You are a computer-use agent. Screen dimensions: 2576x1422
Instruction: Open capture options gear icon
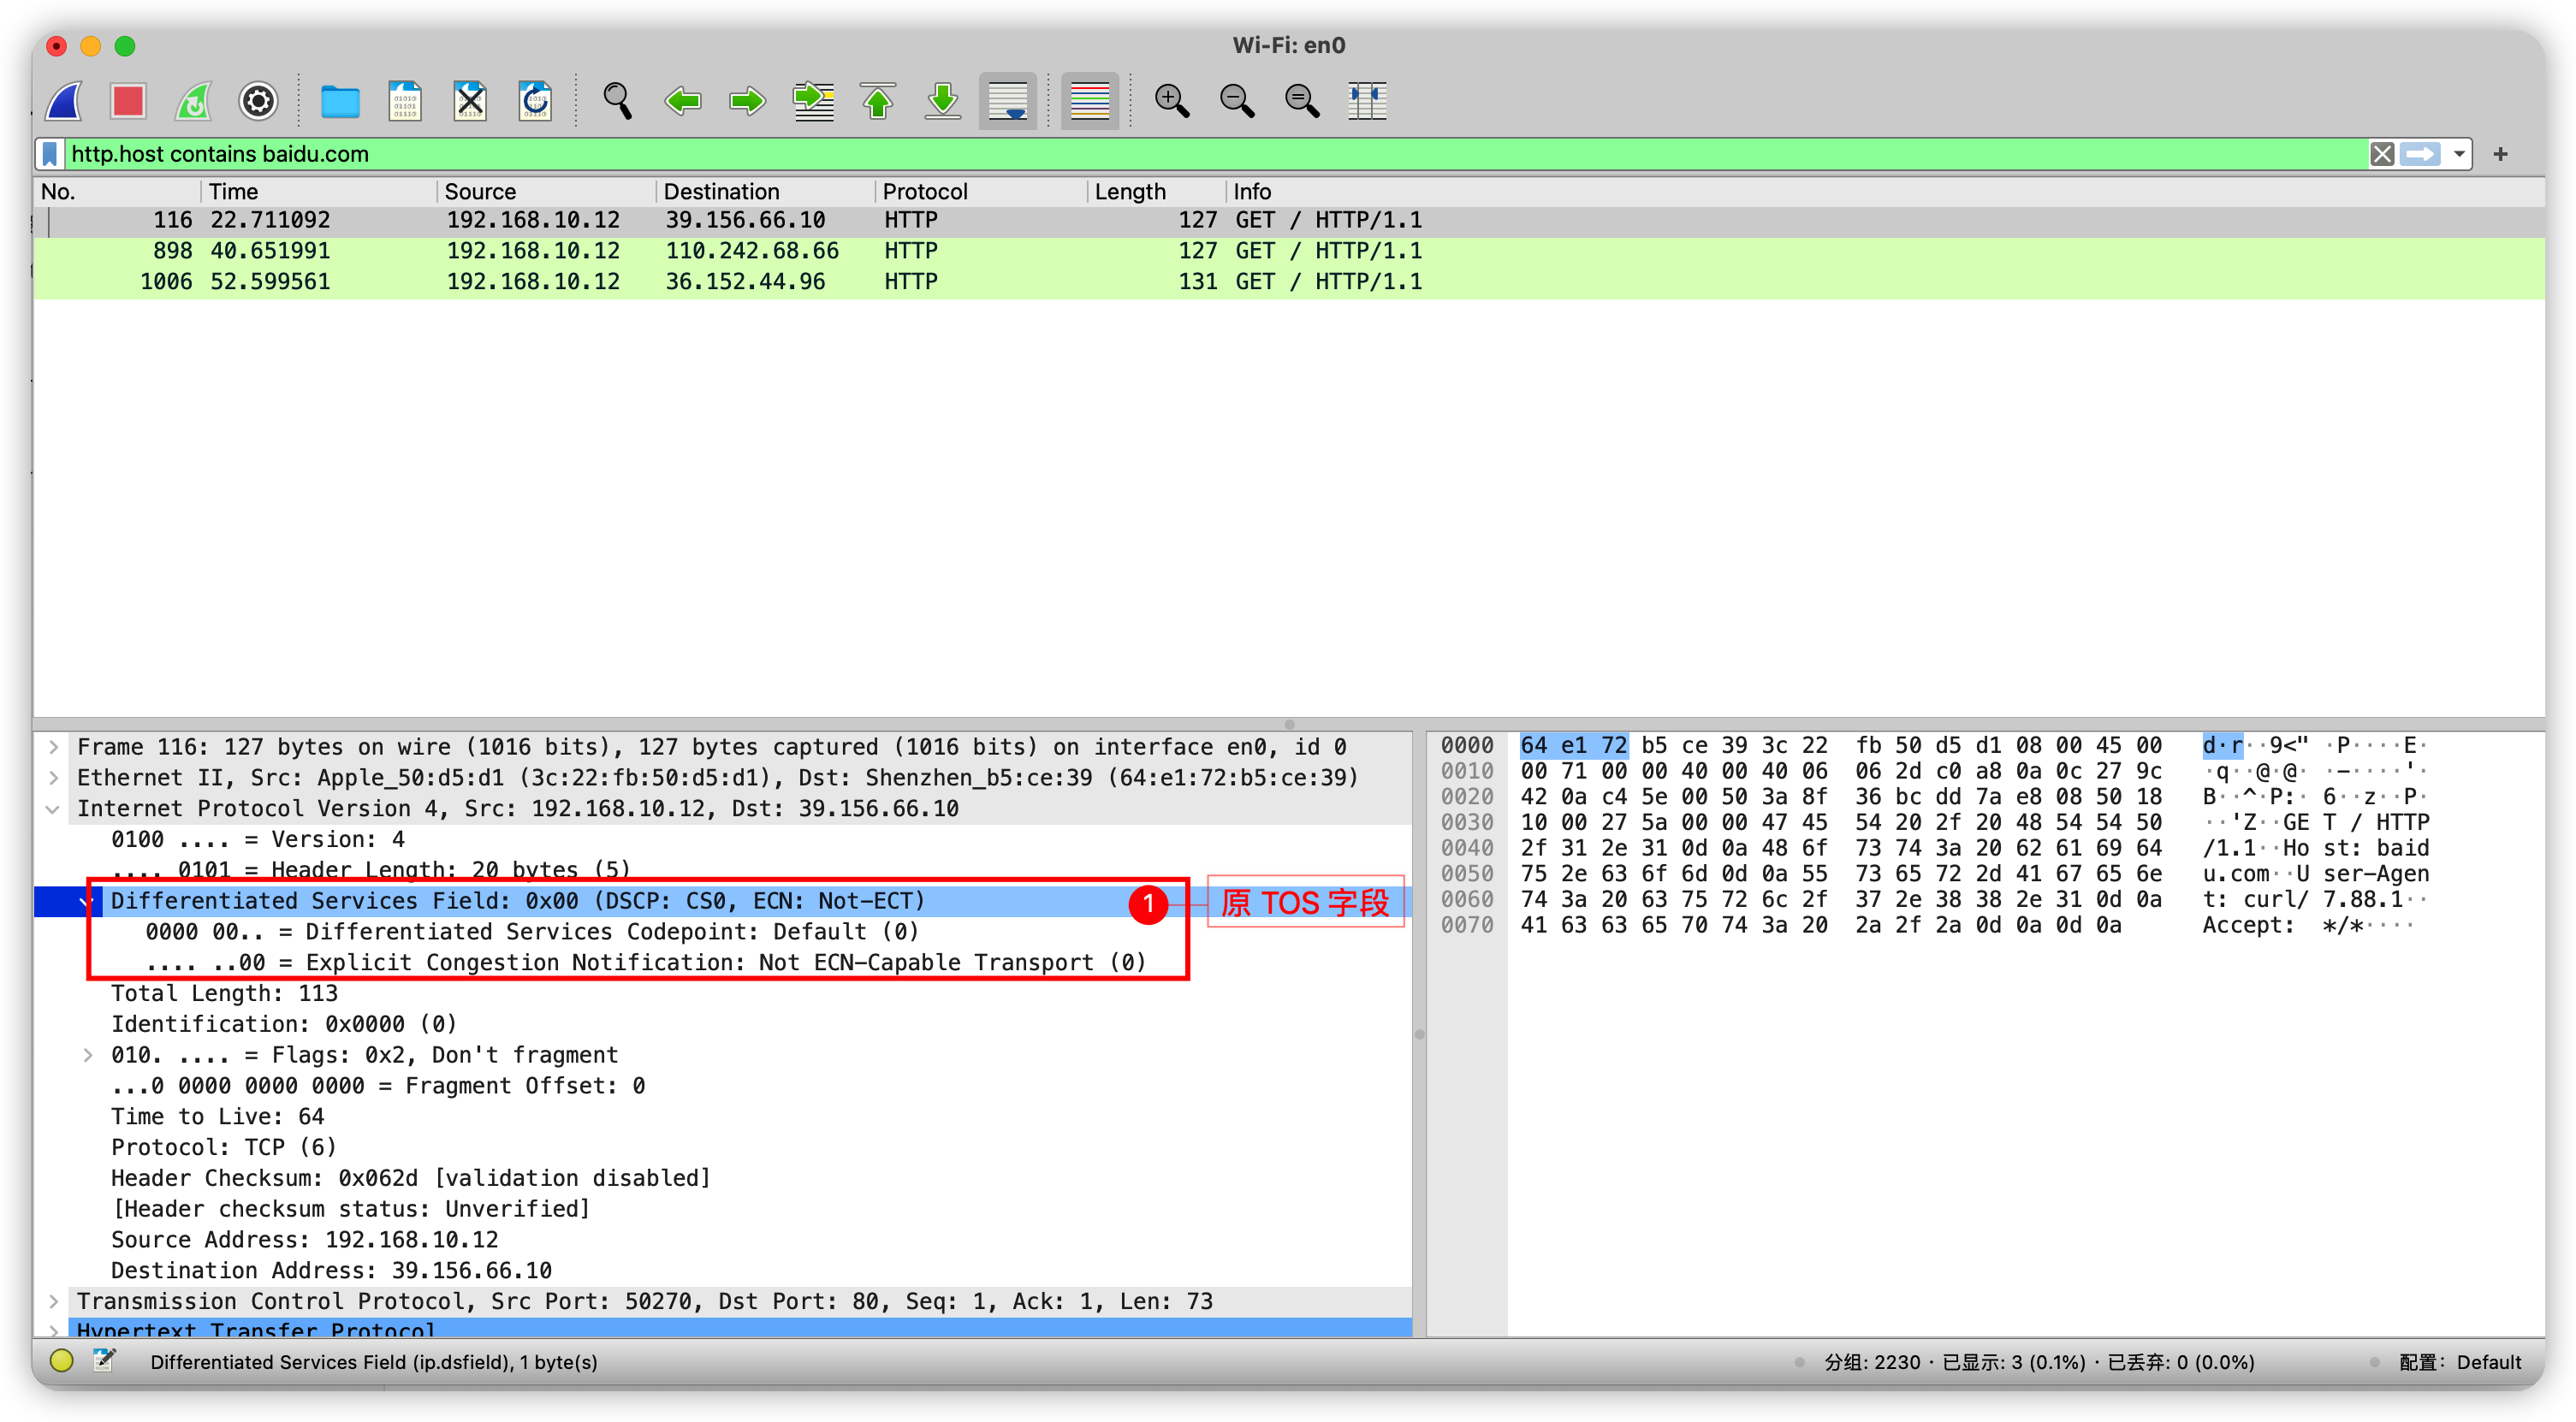[258, 101]
